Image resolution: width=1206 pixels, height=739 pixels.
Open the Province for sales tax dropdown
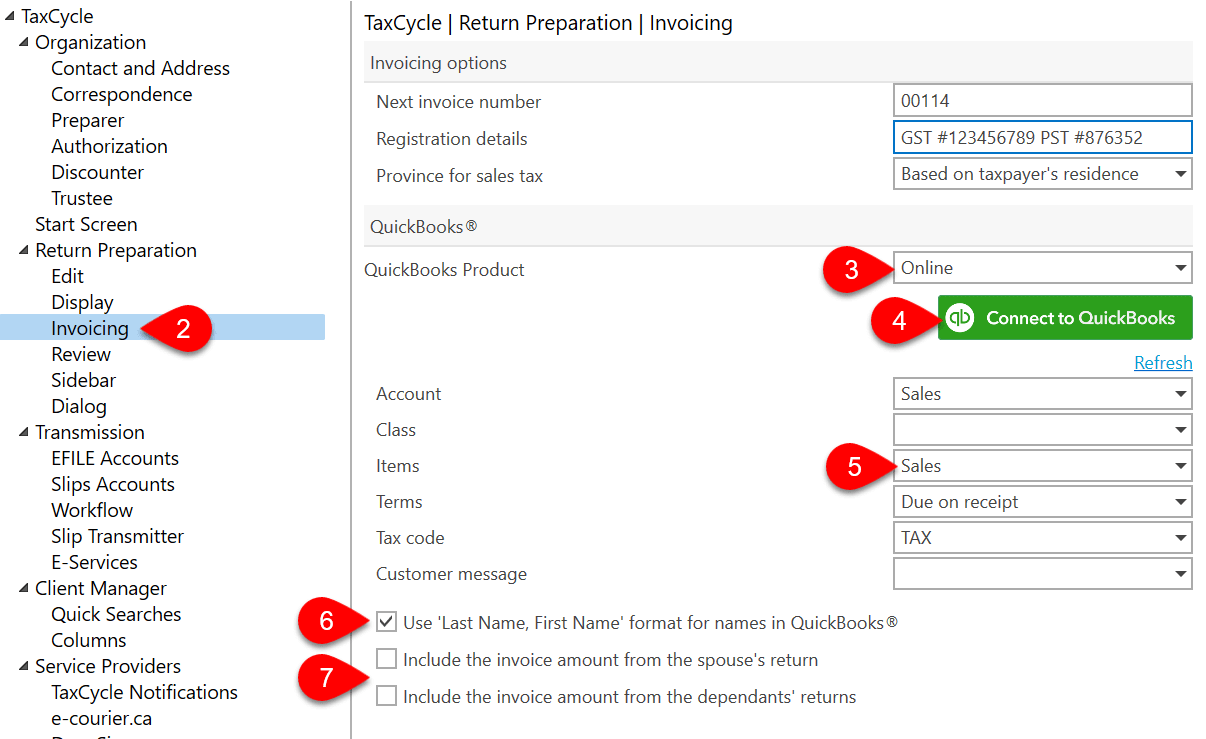click(1042, 174)
